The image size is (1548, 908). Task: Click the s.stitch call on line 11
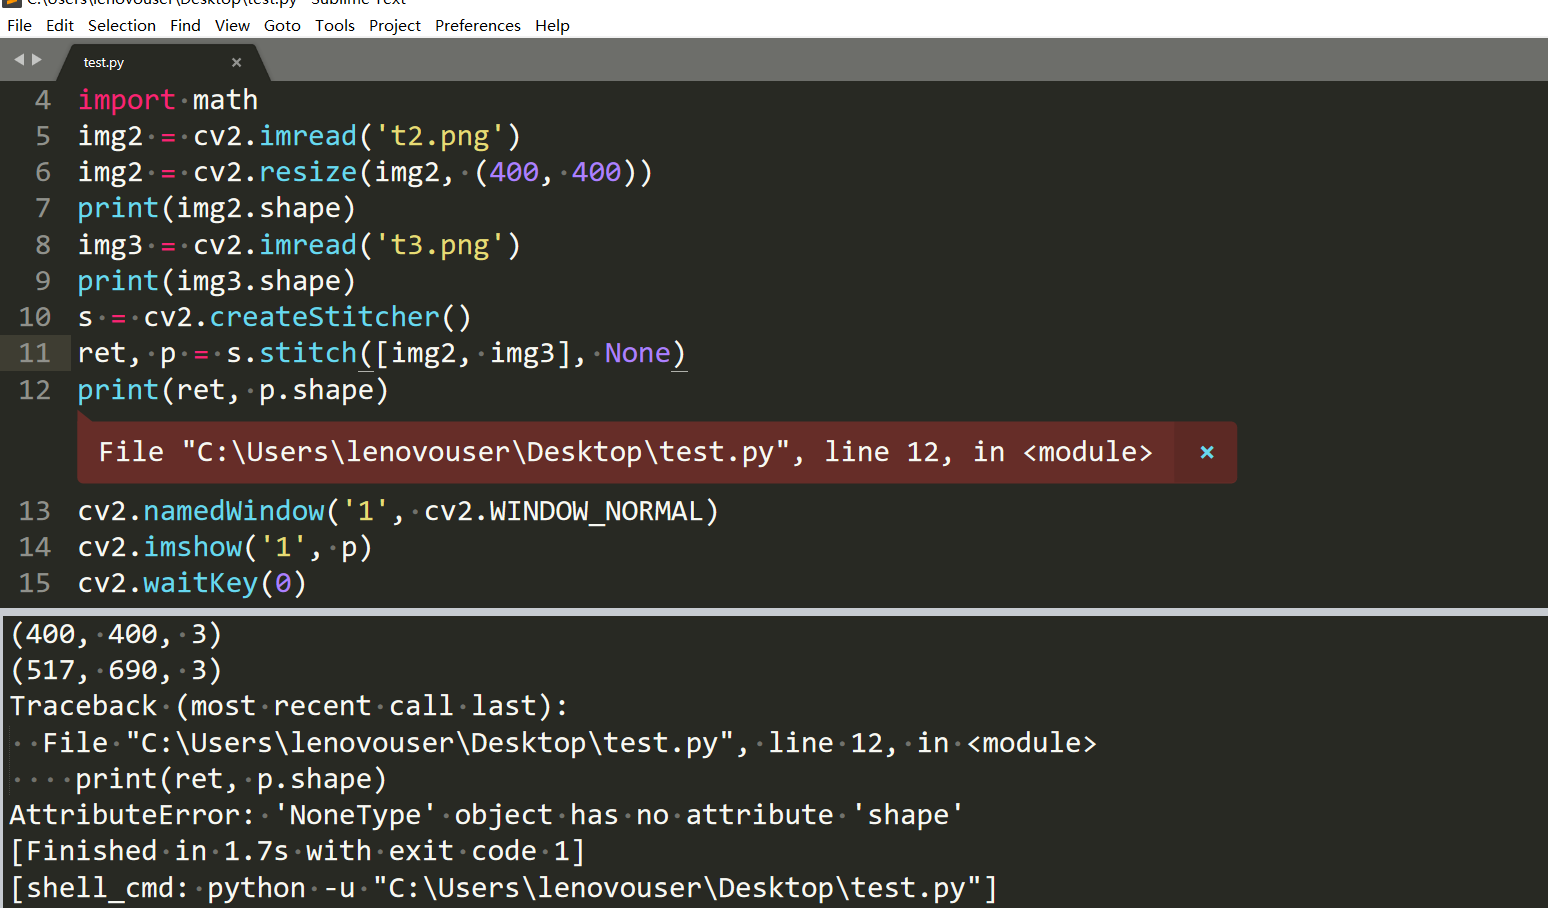tap(291, 353)
